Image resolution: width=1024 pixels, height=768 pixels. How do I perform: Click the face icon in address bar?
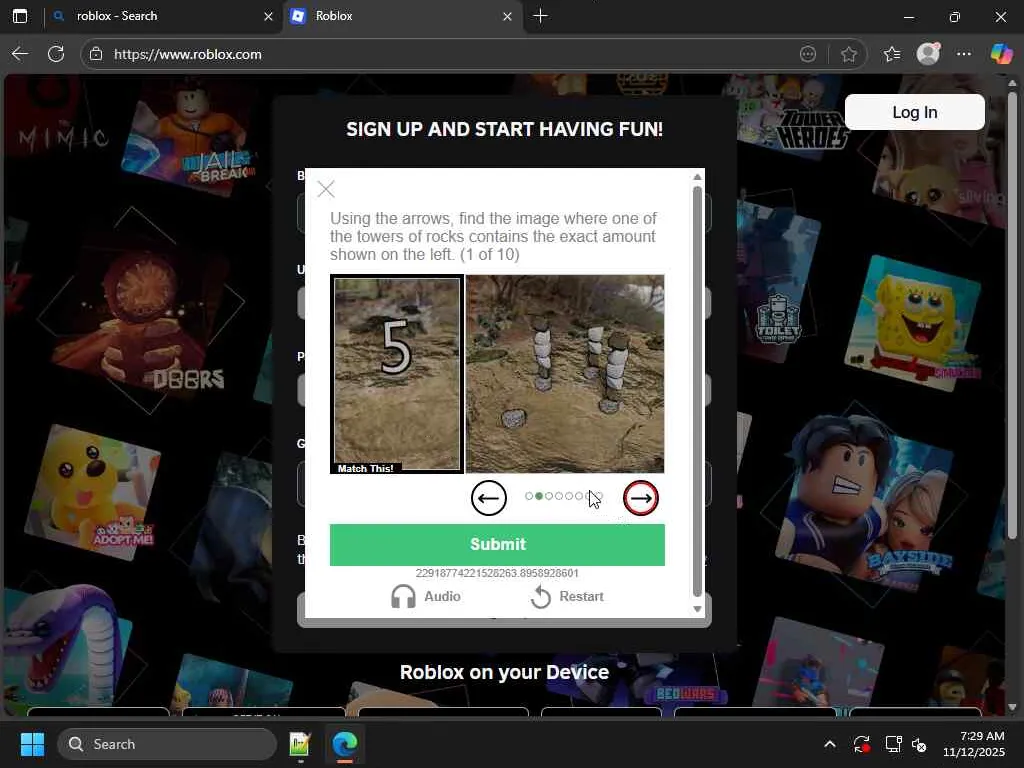point(808,54)
